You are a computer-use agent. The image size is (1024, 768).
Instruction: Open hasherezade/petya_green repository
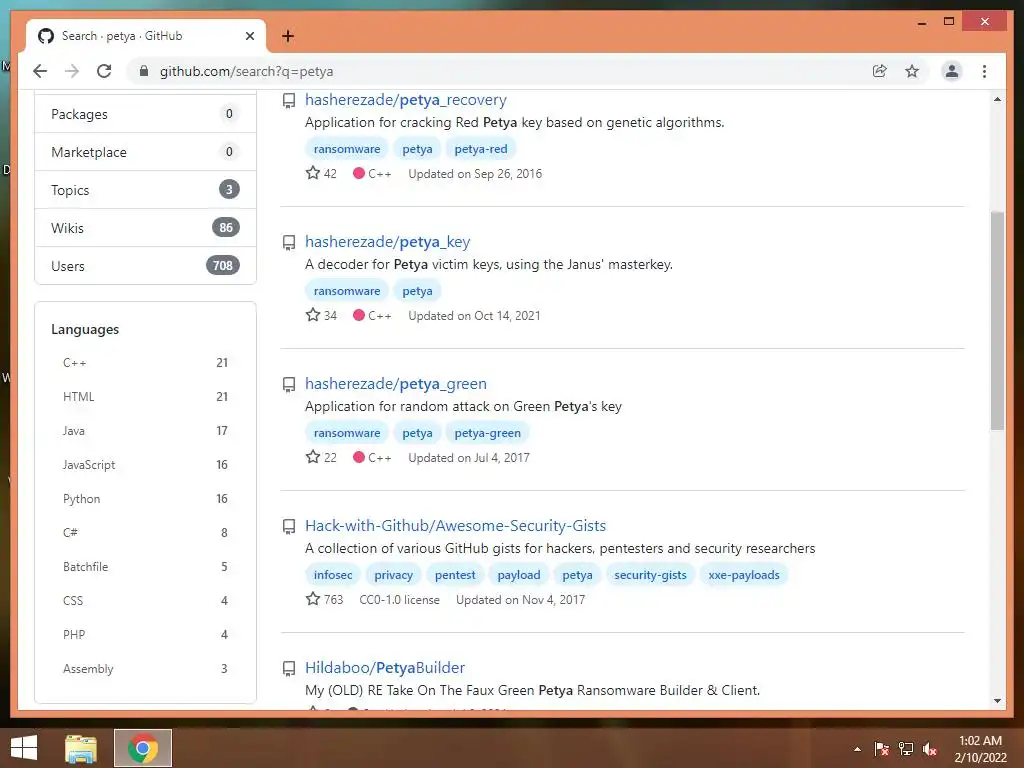click(x=396, y=383)
